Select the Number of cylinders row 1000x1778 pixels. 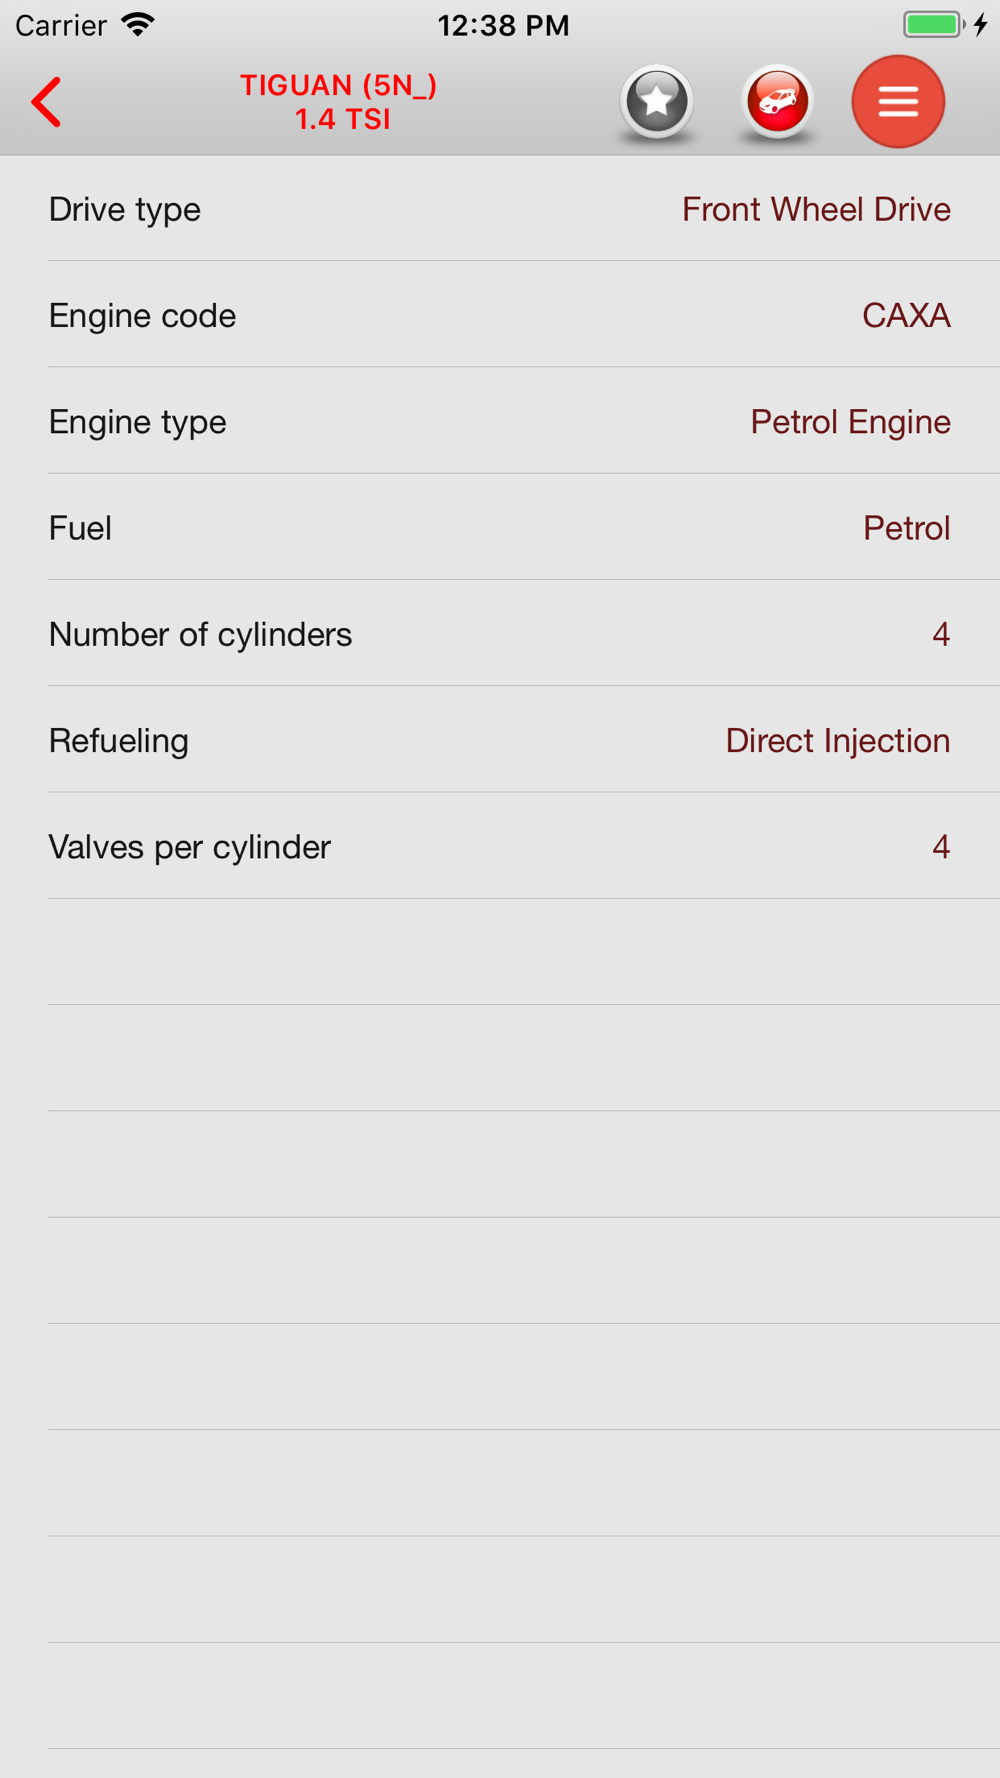coord(500,634)
